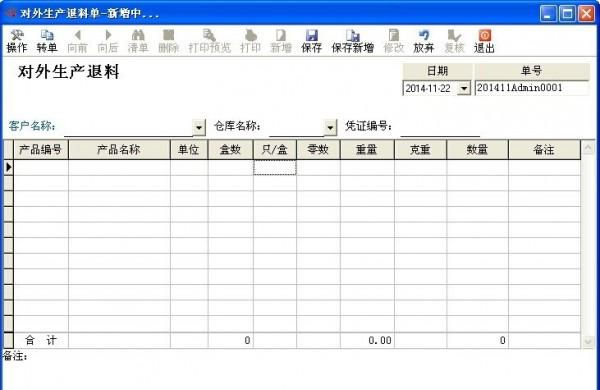The image size is (600, 390).
Task: Click the 新增 new document icon
Action: click(281, 41)
